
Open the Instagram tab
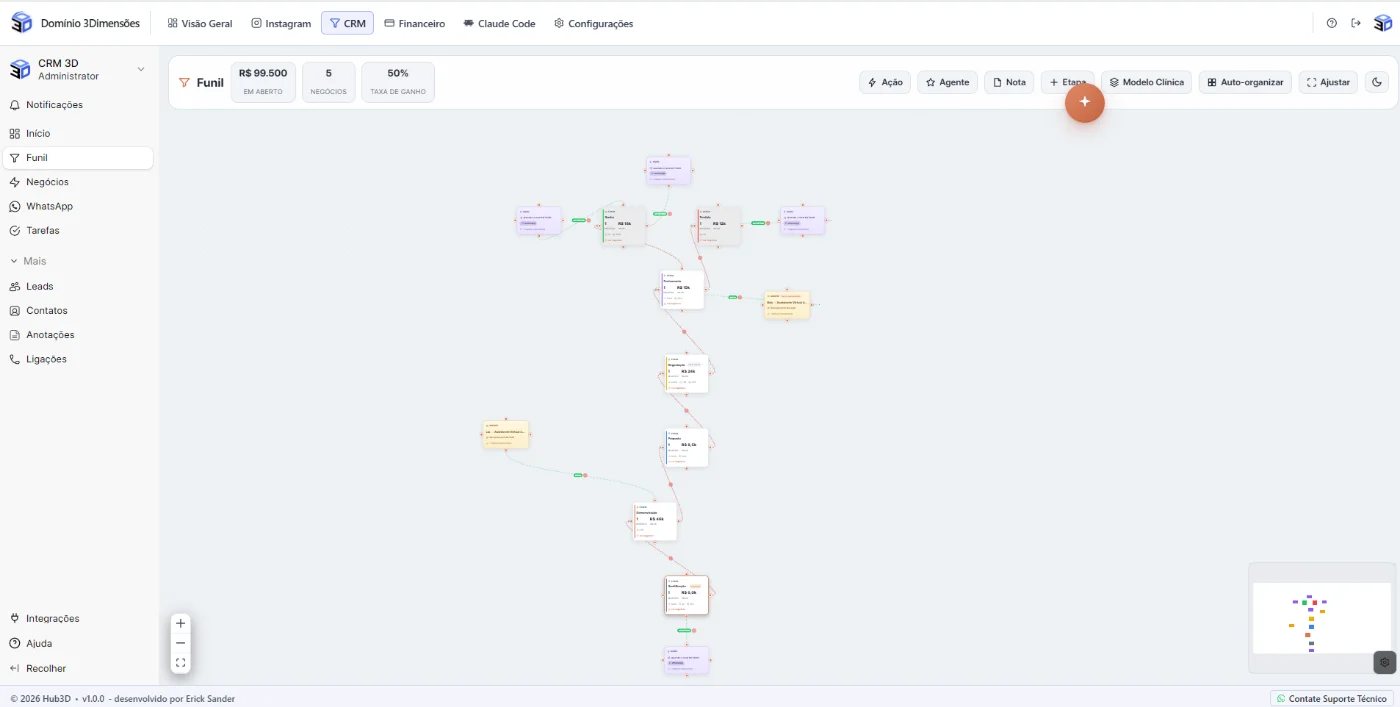click(281, 23)
